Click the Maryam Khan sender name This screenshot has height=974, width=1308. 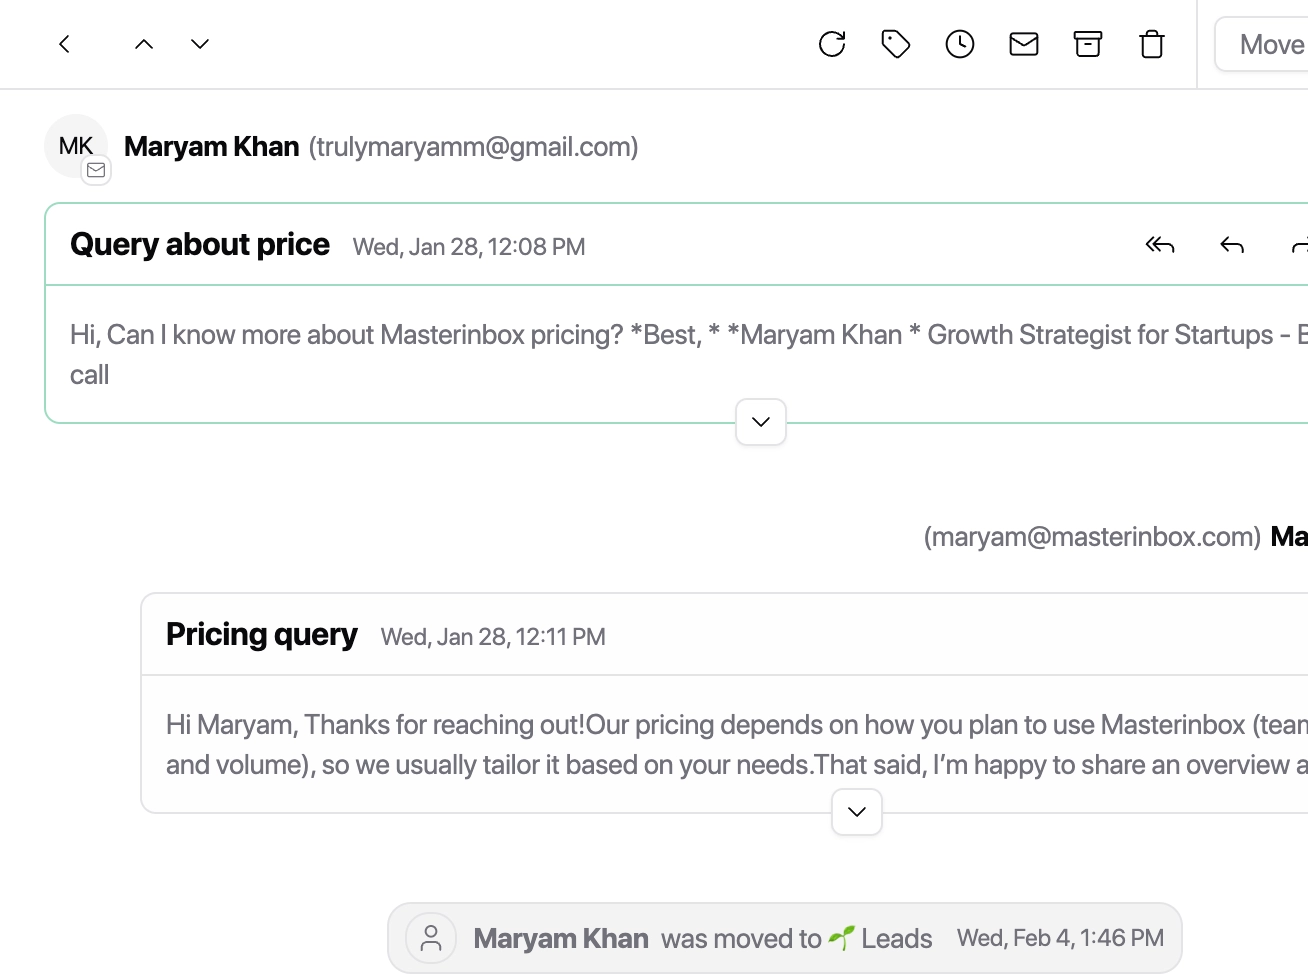tap(211, 147)
